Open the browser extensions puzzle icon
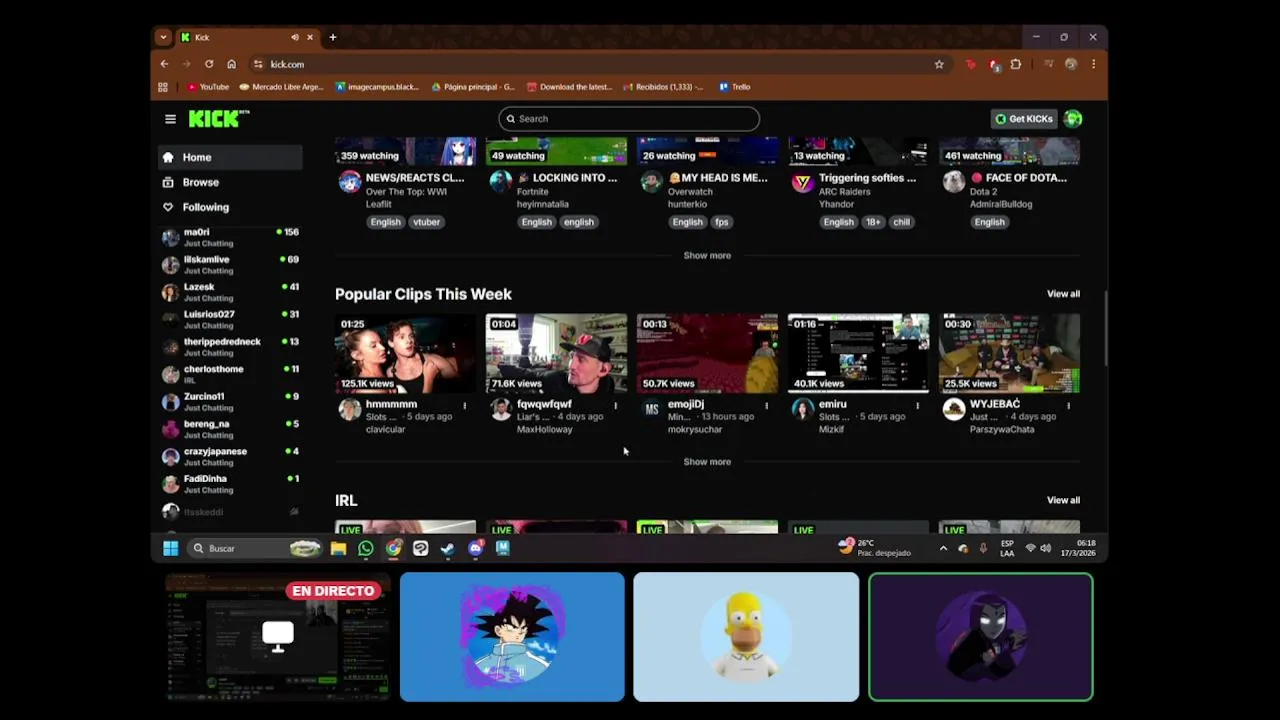The height and width of the screenshot is (720, 1280). pos(1016,64)
